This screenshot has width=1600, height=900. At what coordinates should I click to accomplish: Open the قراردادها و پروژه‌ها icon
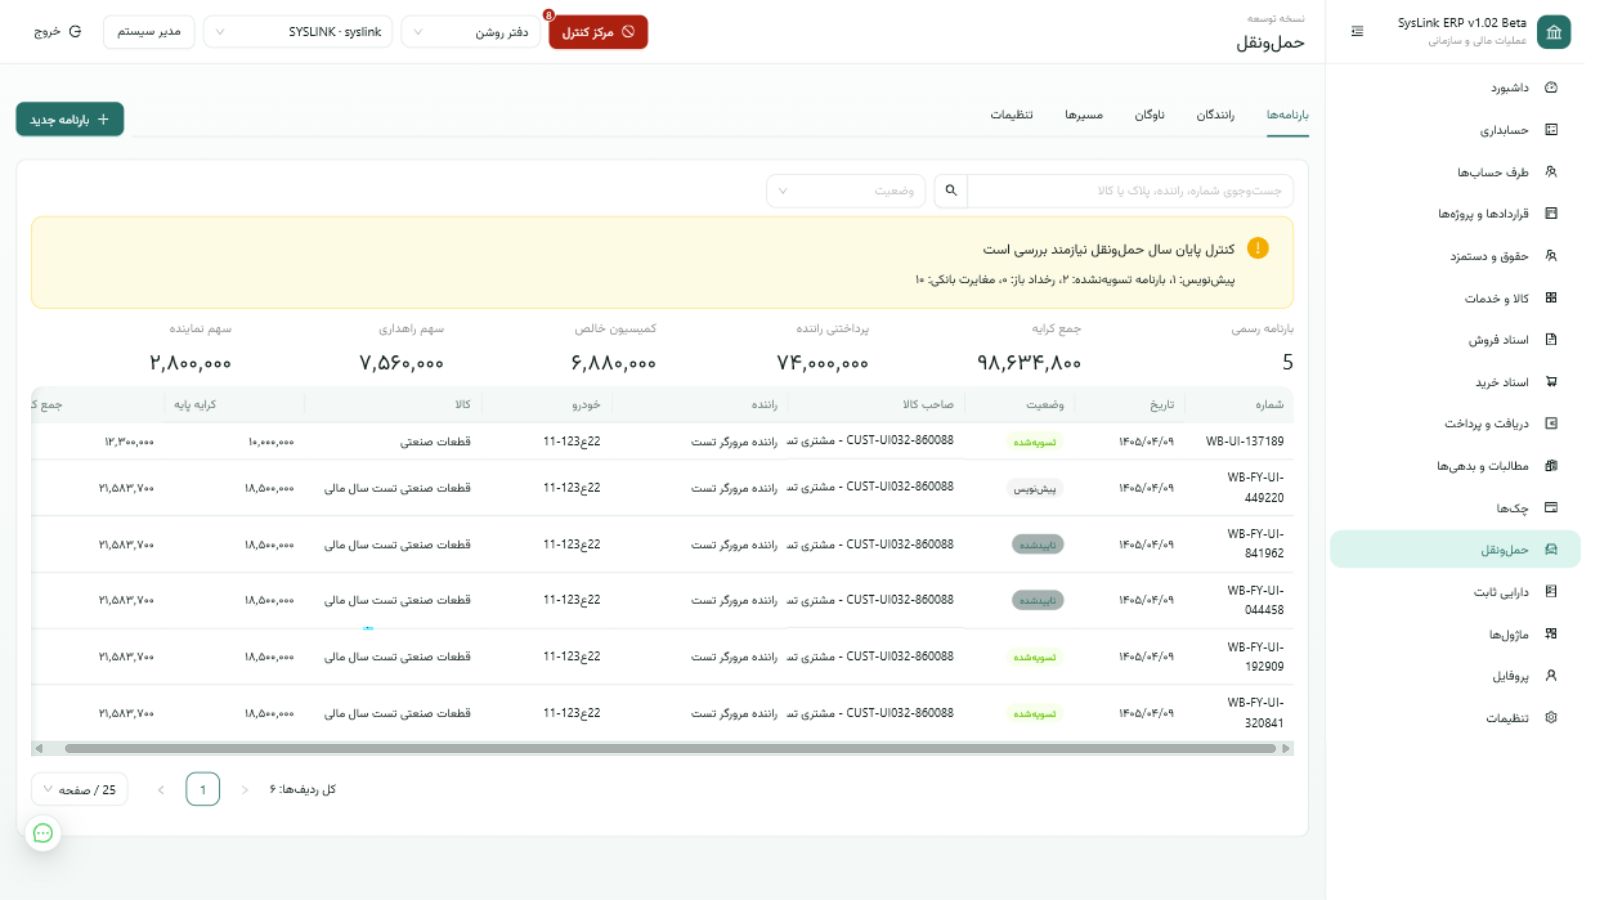[x=1551, y=214]
